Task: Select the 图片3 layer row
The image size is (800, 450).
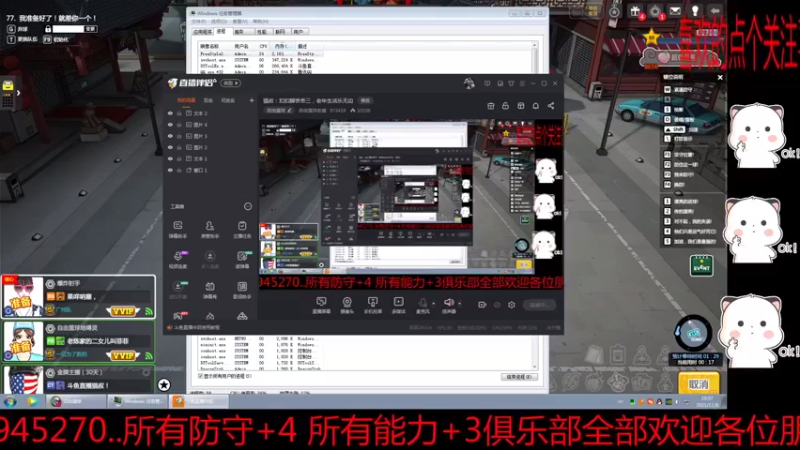Action: [210, 136]
